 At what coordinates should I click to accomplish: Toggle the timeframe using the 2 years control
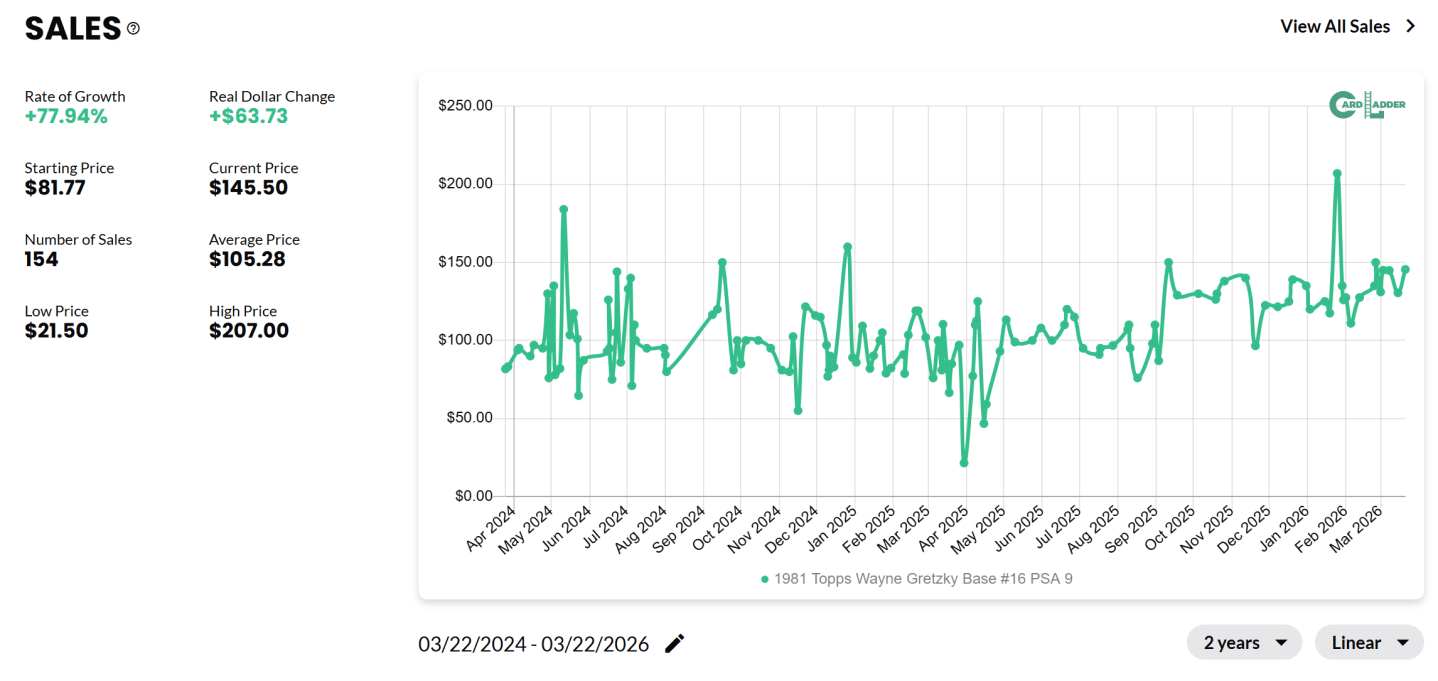click(1243, 642)
